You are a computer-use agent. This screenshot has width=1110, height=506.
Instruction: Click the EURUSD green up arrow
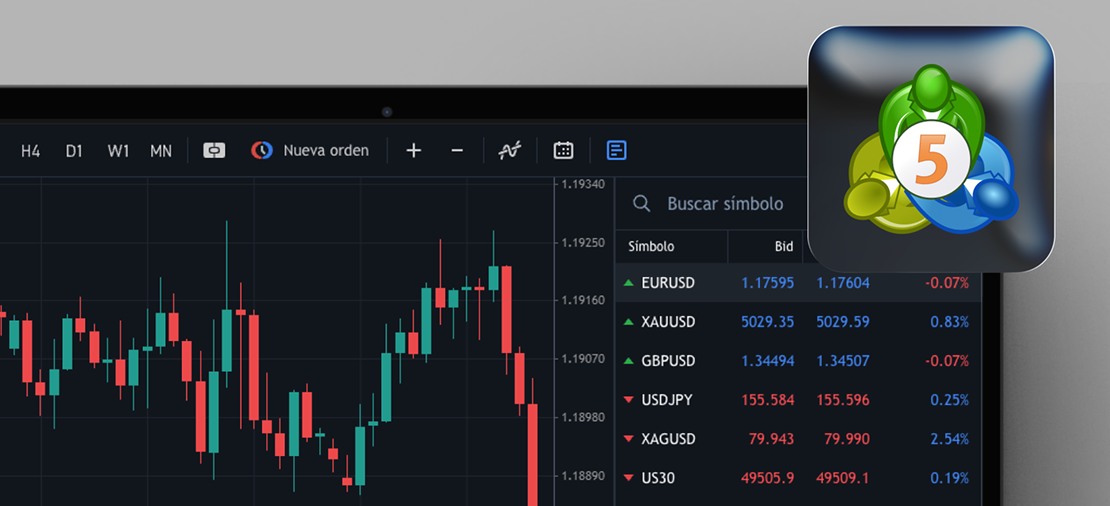tap(628, 283)
